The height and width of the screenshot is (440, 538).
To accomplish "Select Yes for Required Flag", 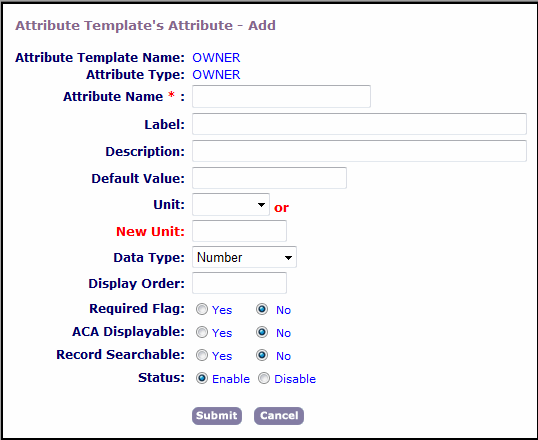I will [202, 309].
